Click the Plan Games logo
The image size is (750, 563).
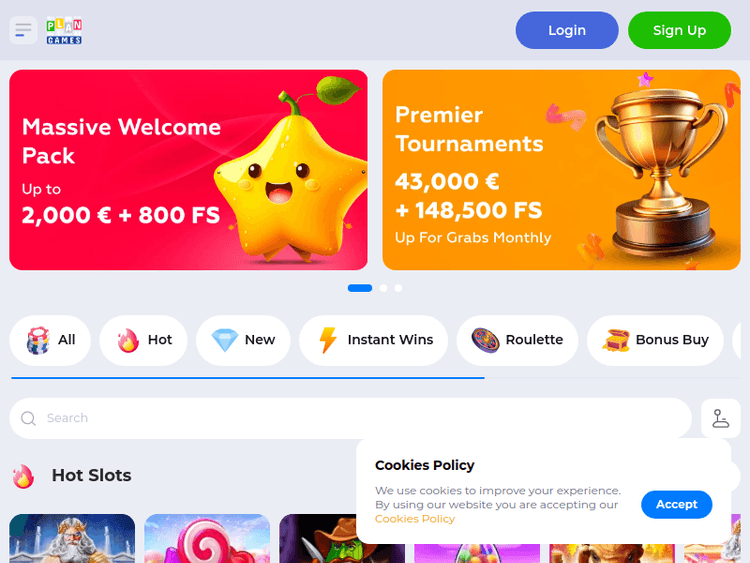[64, 31]
